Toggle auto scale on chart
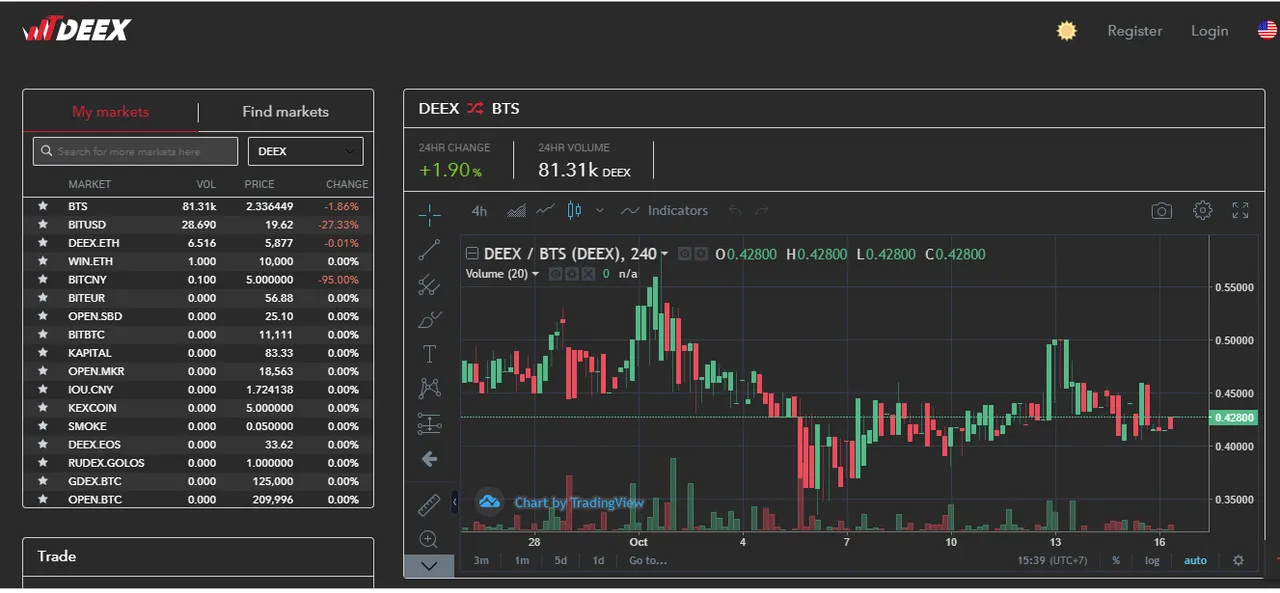The image size is (1280, 593). pyautogui.click(x=1195, y=560)
